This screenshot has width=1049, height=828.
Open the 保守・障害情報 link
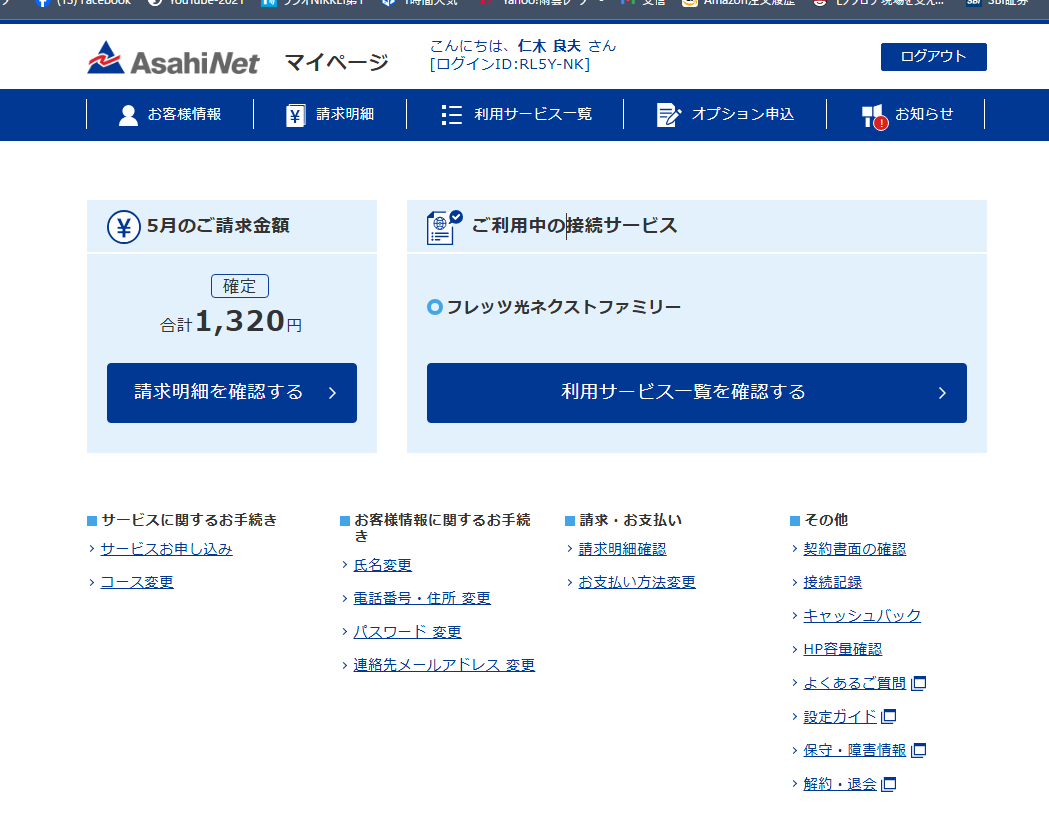click(x=854, y=750)
